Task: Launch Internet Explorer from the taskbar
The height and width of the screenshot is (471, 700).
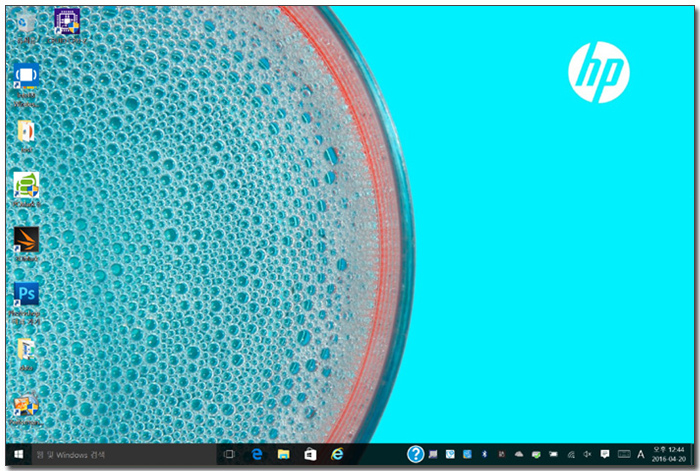Action: [338, 454]
